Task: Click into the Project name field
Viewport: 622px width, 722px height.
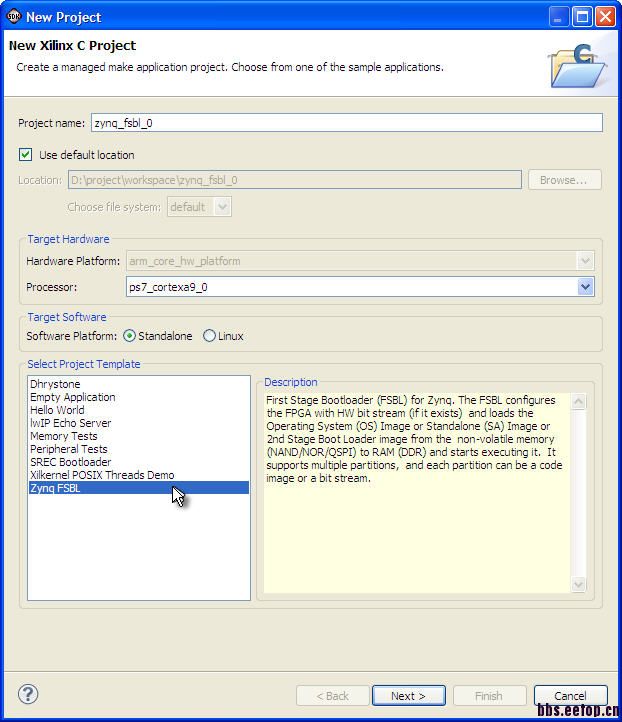Action: [x=347, y=123]
